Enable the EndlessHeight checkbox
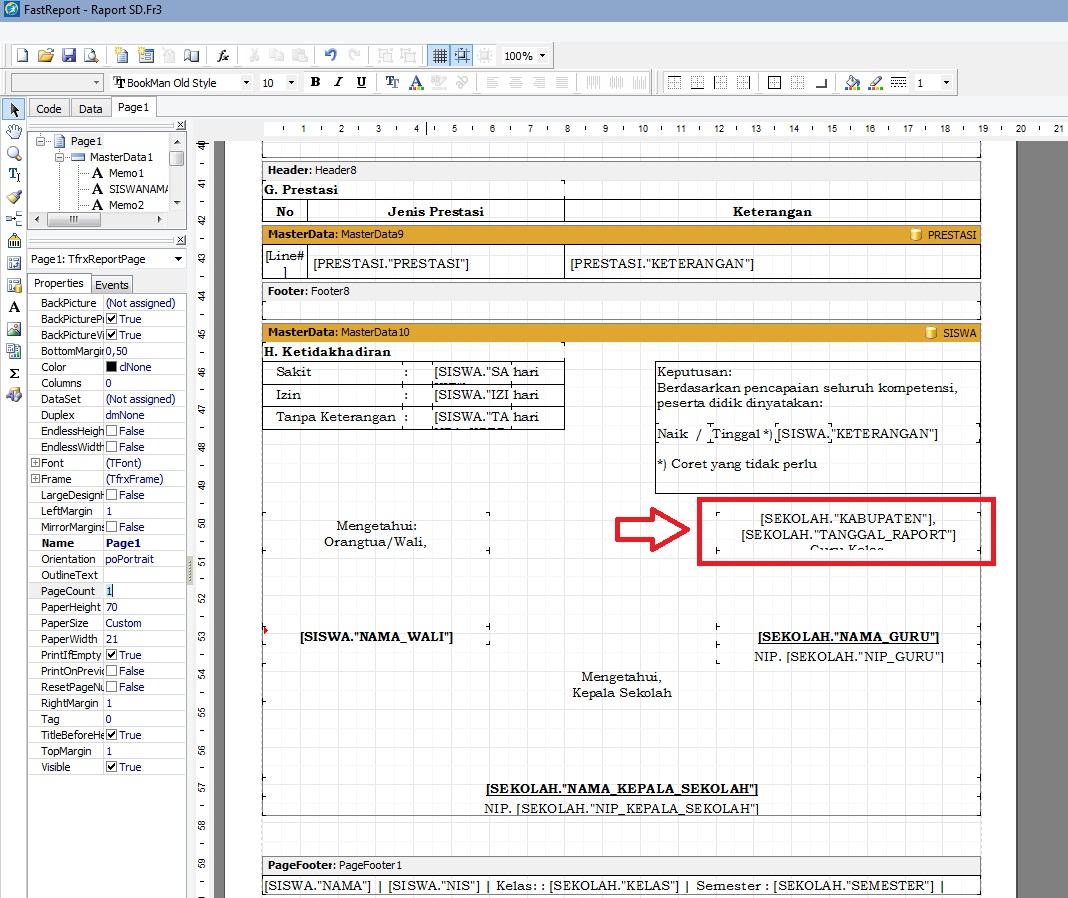This screenshot has width=1068, height=898. [112, 431]
